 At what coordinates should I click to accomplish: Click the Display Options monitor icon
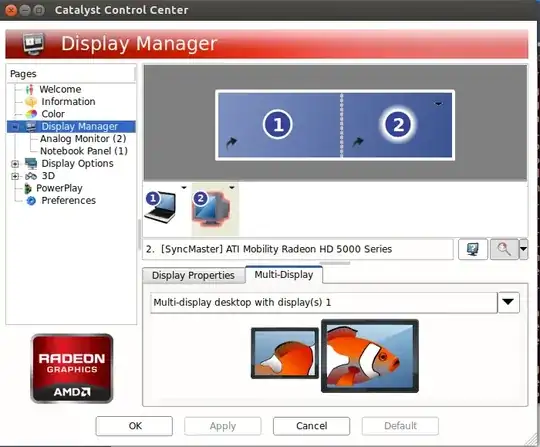pos(31,164)
